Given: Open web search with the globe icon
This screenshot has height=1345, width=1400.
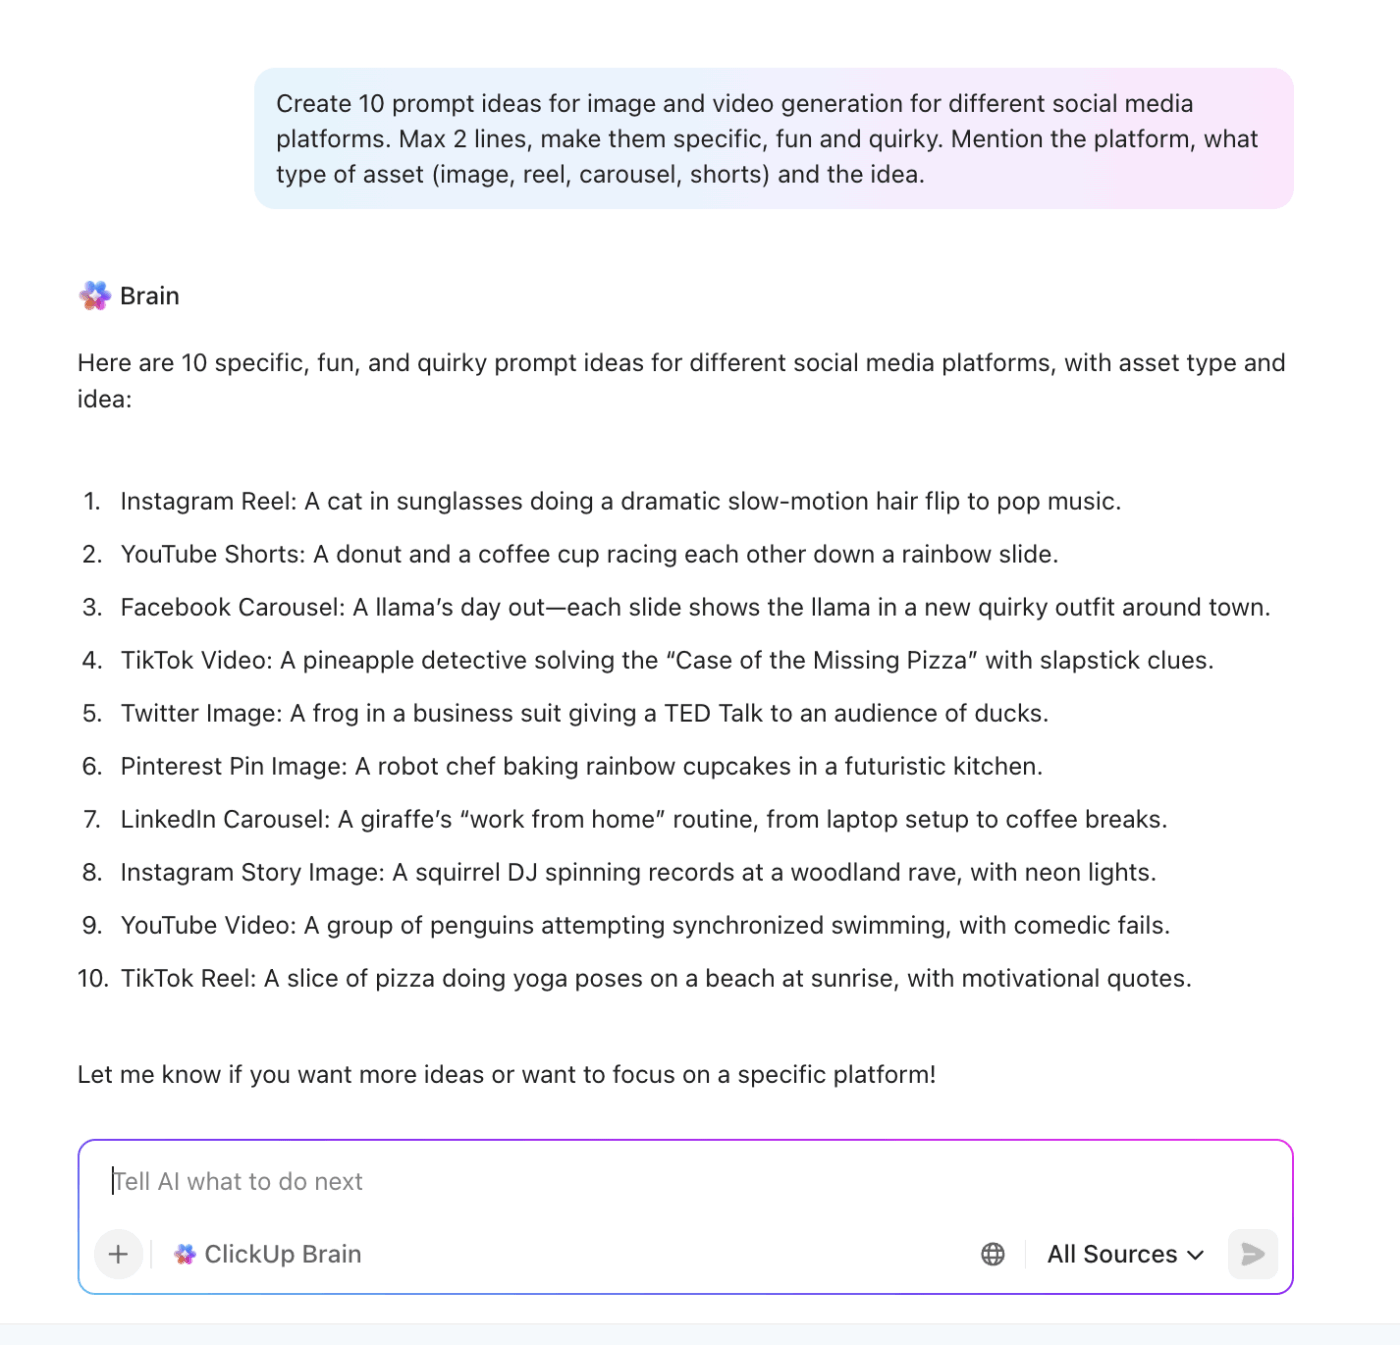Looking at the screenshot, I should pyautogui.click(x=992, y=1254).
